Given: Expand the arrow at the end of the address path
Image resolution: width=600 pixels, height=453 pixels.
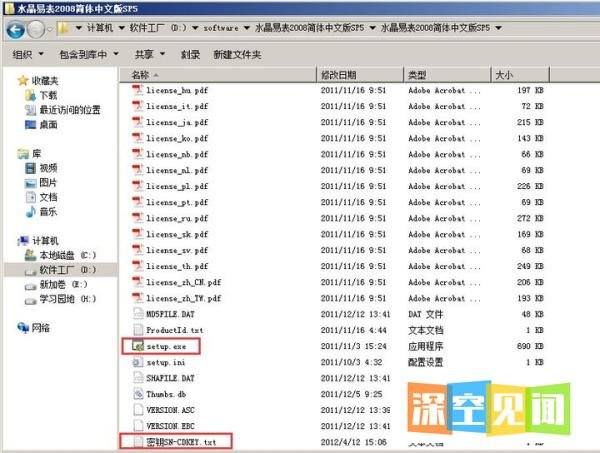Looking at the screenshot, I should (x=499, y=28).
